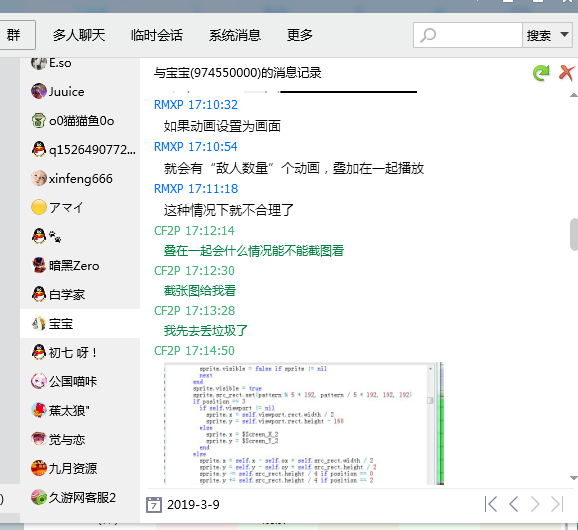Open the 临时会话 tab
The height and width of the screenshot is (530, 578).
[x=157, y=35]
